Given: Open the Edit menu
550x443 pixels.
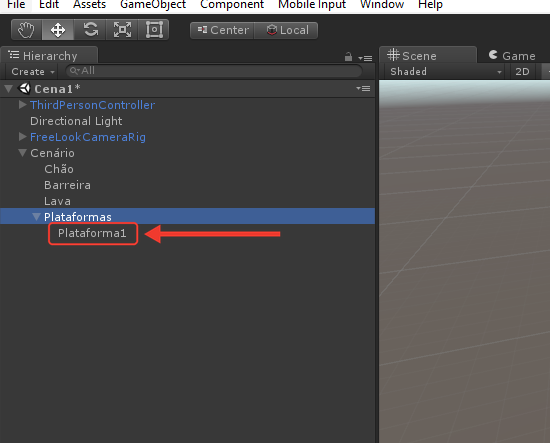Looking at the screenshot, I should 49,5.
